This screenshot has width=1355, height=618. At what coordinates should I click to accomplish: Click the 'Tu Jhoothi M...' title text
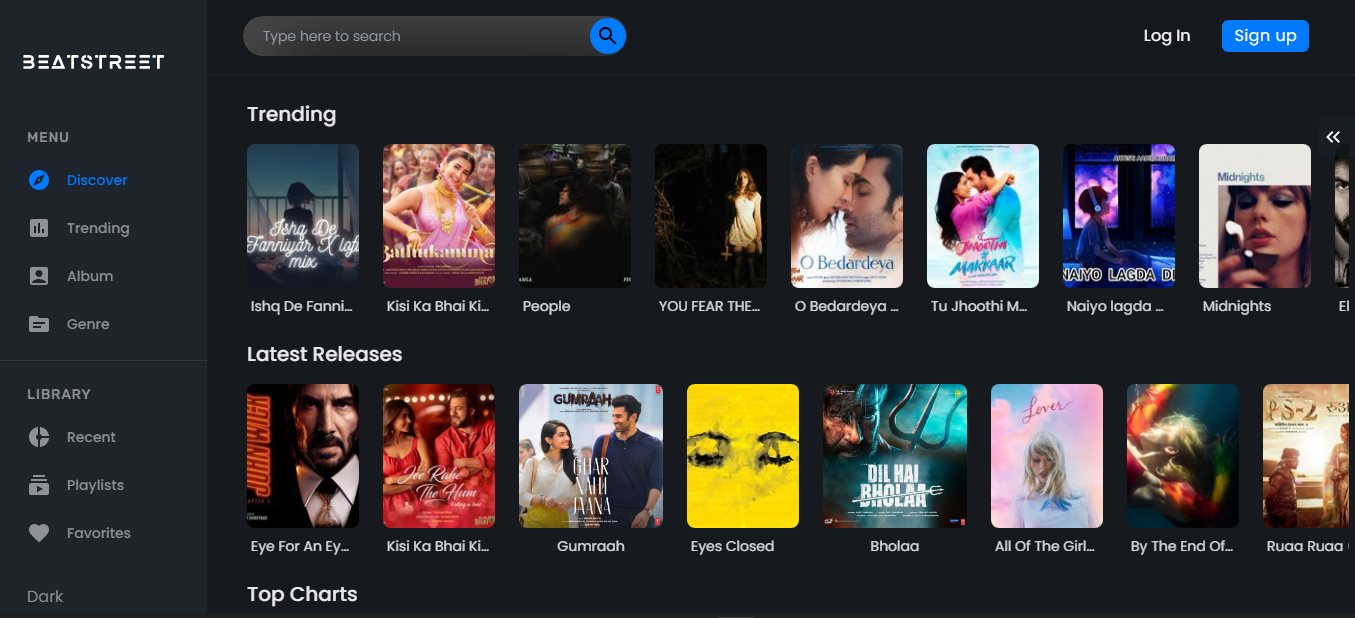pyautogui.click(x=979, y=306)
